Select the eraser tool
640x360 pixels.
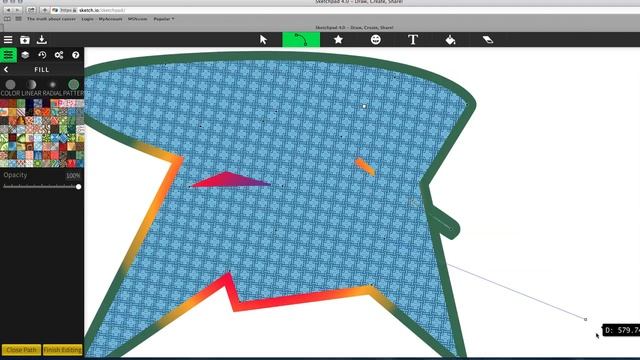pos(488,40)
